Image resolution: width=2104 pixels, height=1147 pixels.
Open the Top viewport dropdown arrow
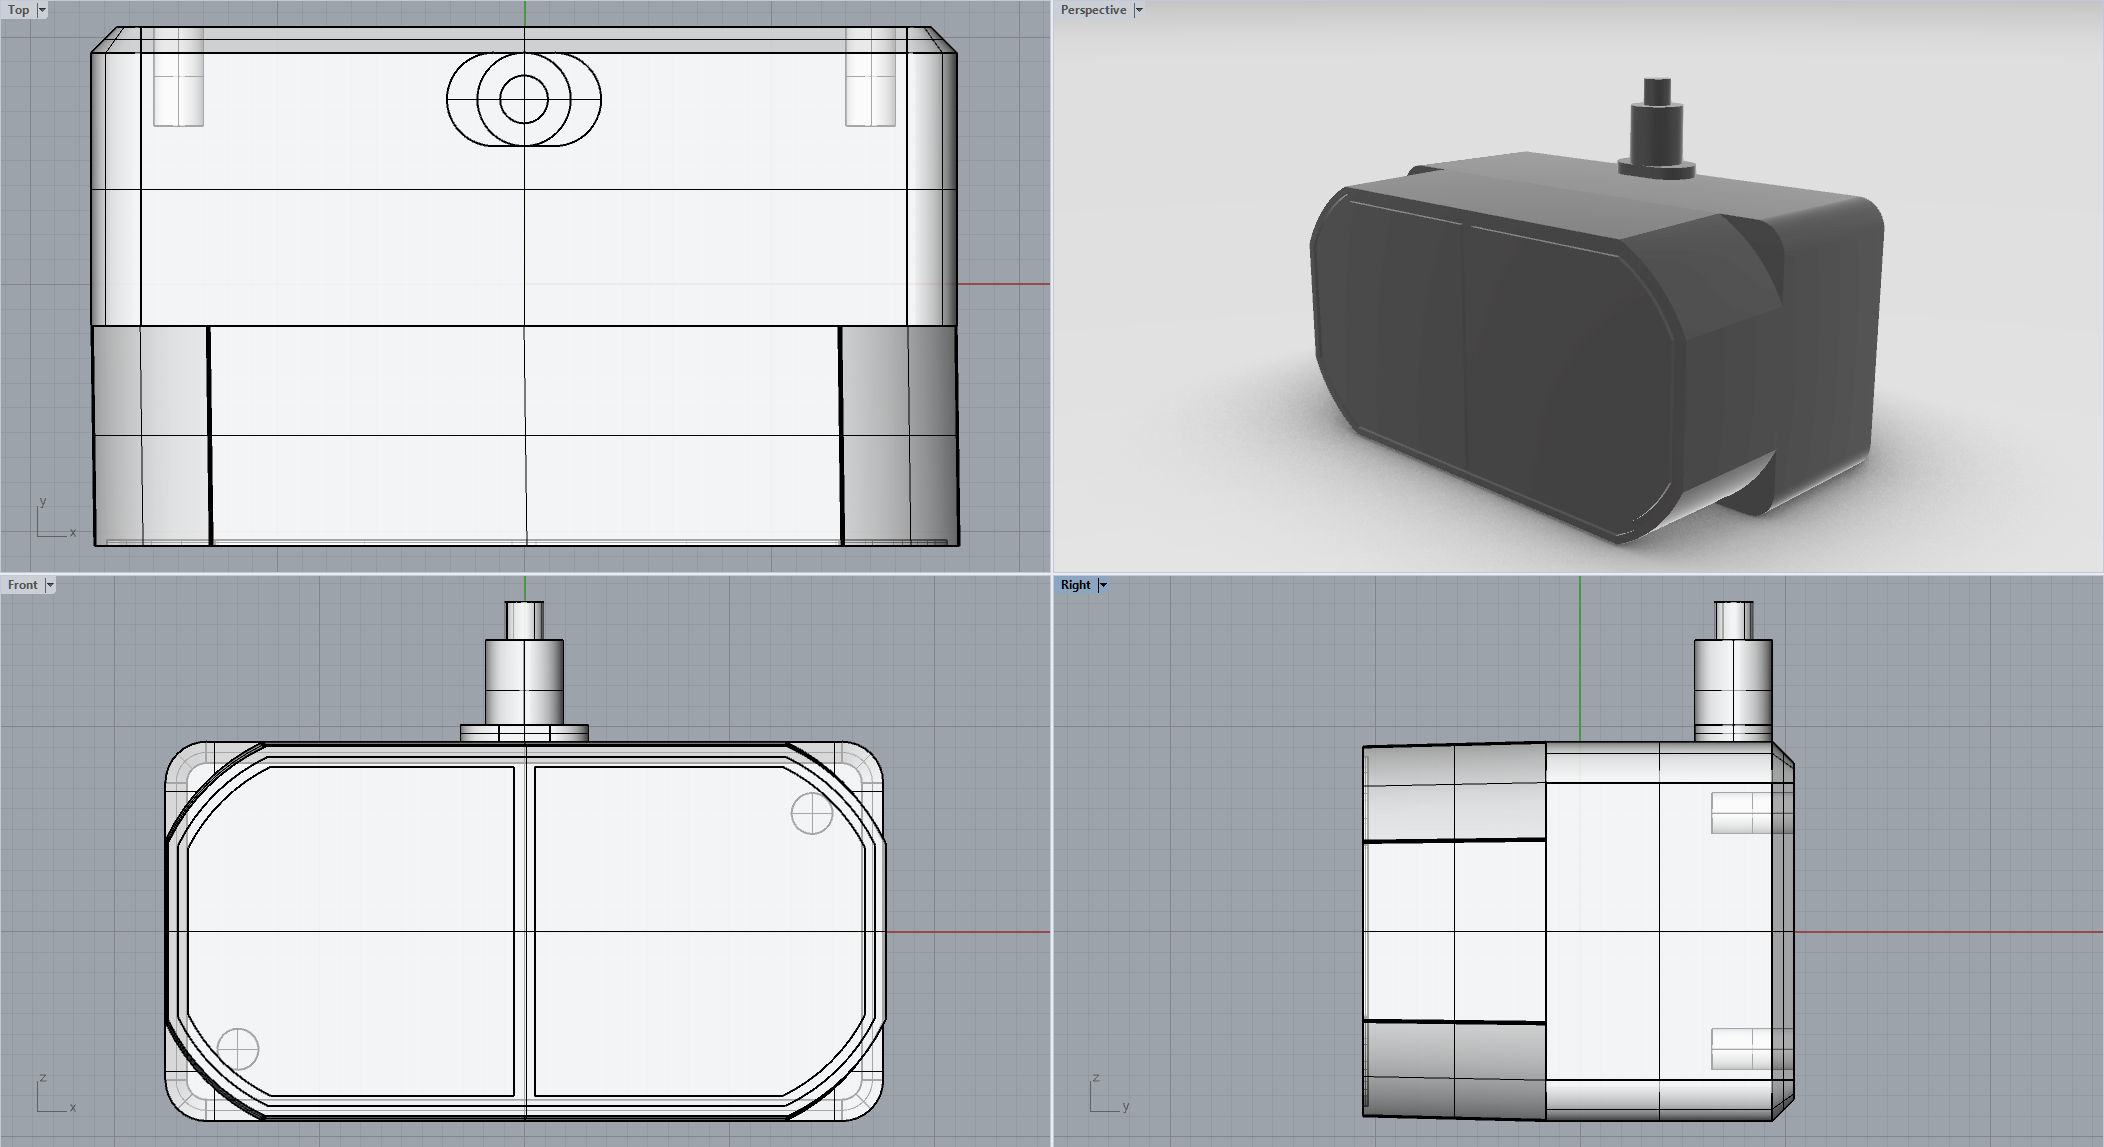(42, 10)
